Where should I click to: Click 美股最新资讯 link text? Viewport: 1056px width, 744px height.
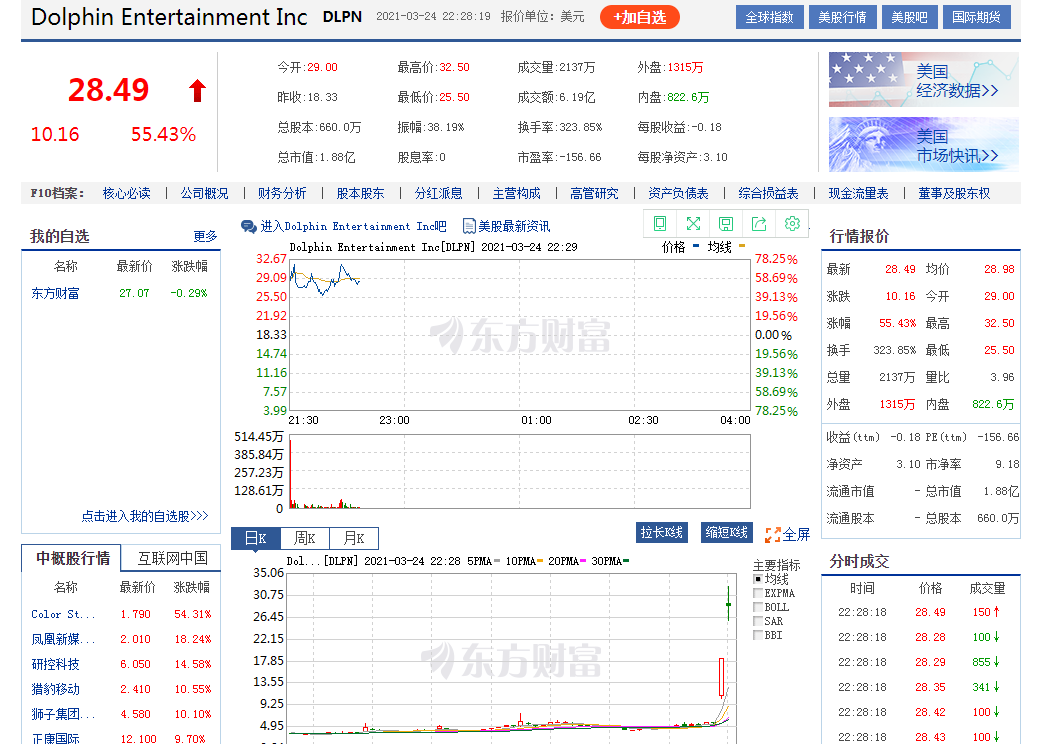pyautogui.click(x=514, y=227)
